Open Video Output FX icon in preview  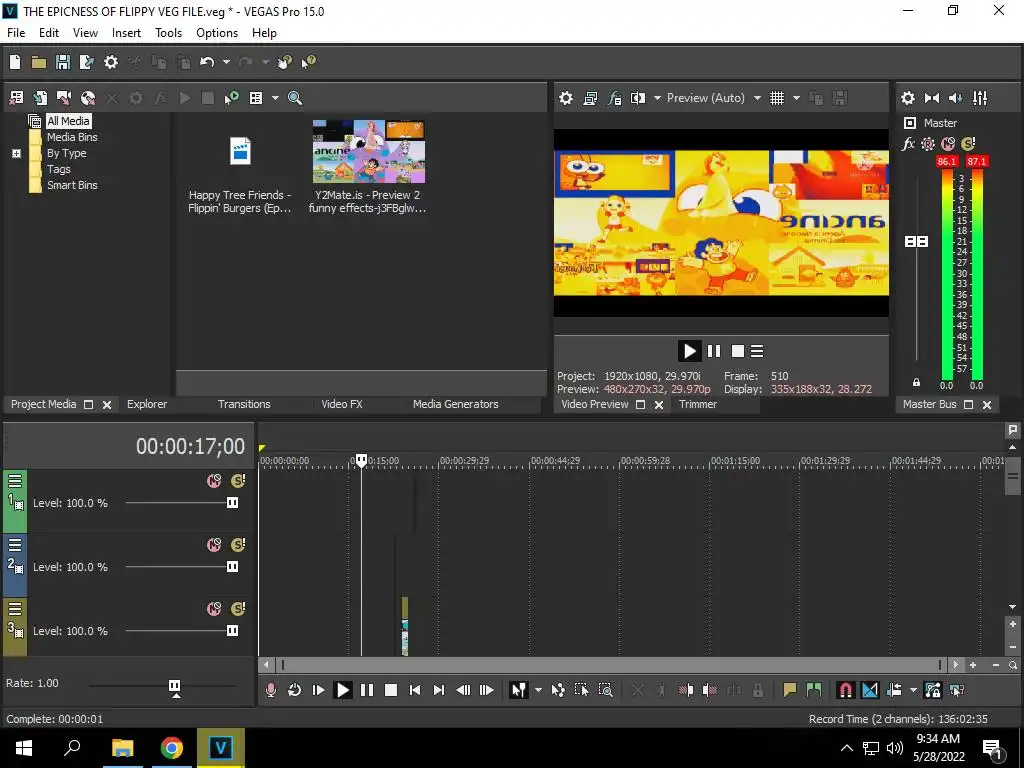[614, 98]
